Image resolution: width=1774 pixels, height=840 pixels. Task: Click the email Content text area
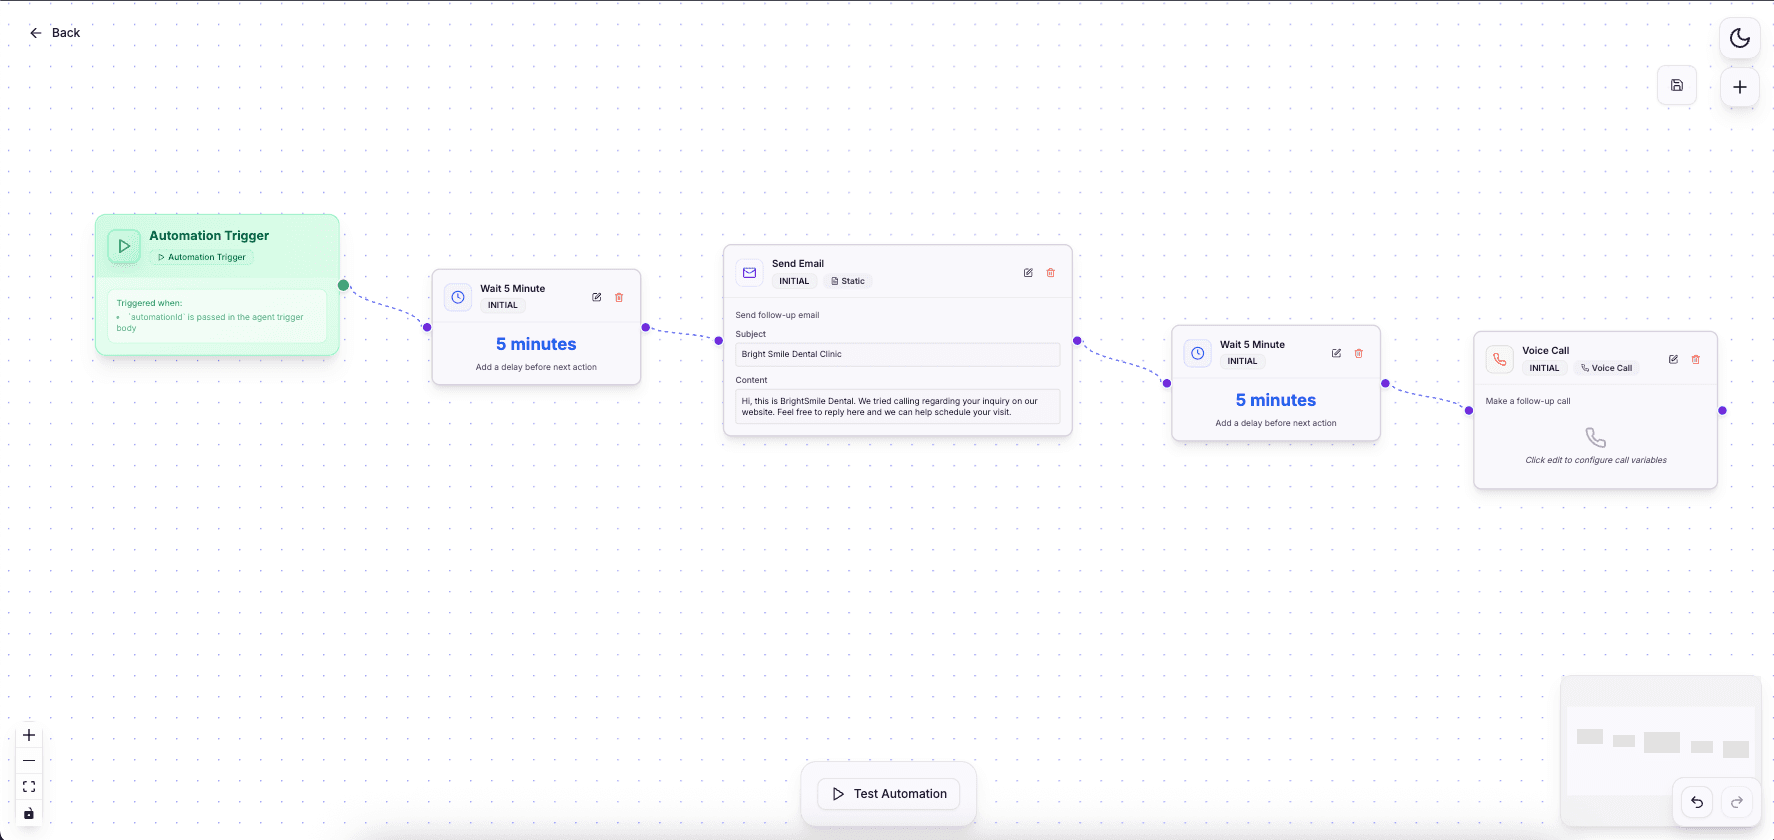click(x=897, y=406)
